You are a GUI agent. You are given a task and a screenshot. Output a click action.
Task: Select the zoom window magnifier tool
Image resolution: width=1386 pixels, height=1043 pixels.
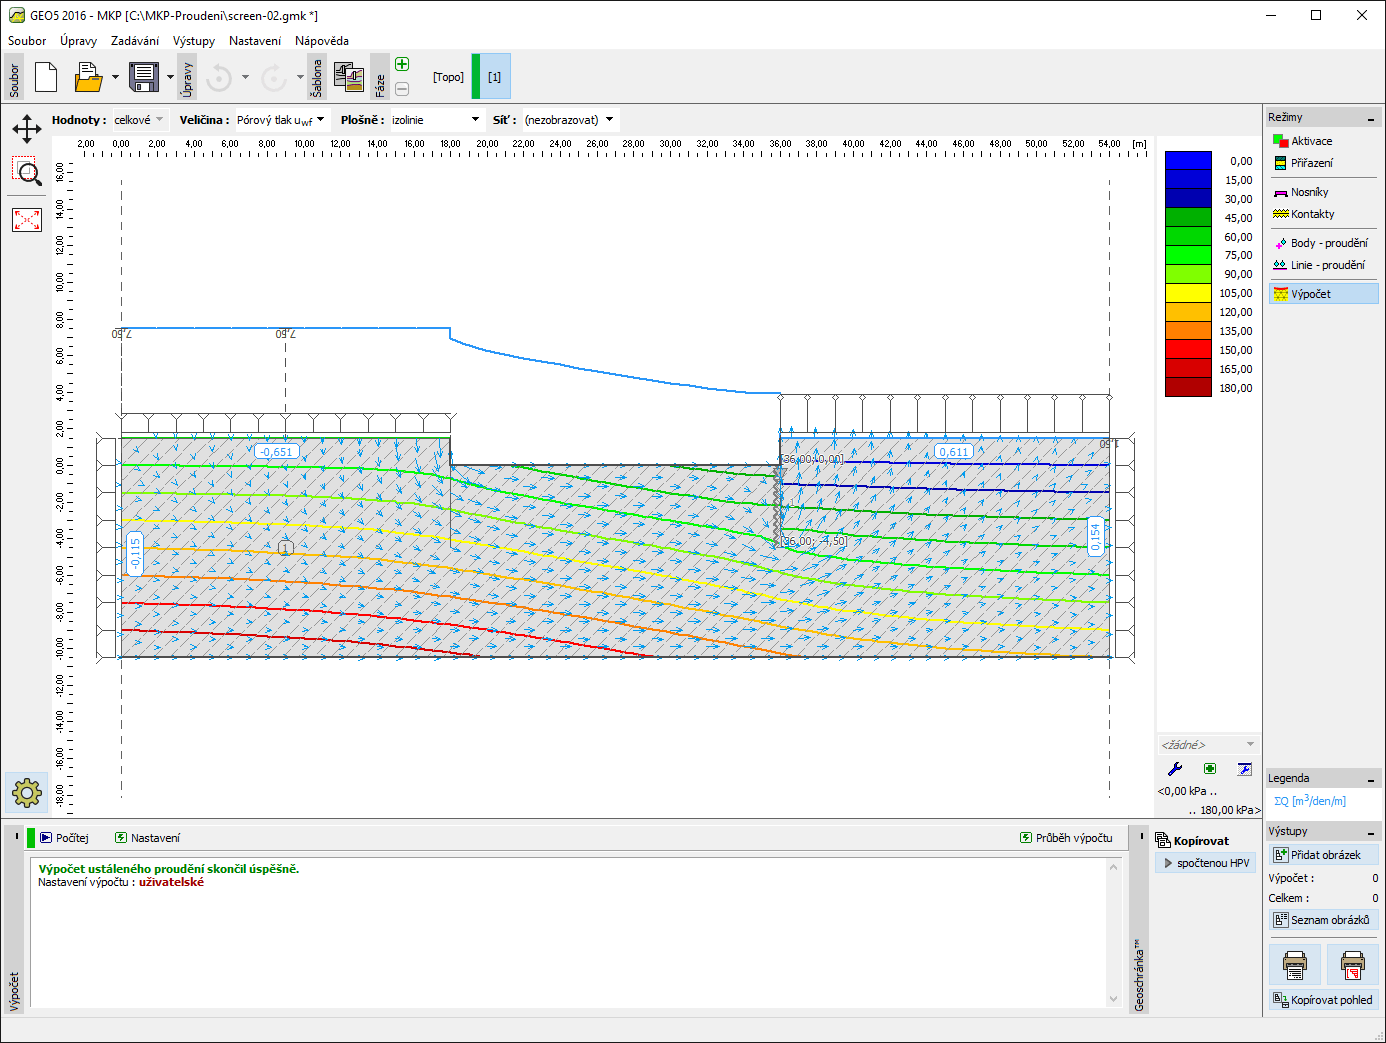tap(27, 172)
